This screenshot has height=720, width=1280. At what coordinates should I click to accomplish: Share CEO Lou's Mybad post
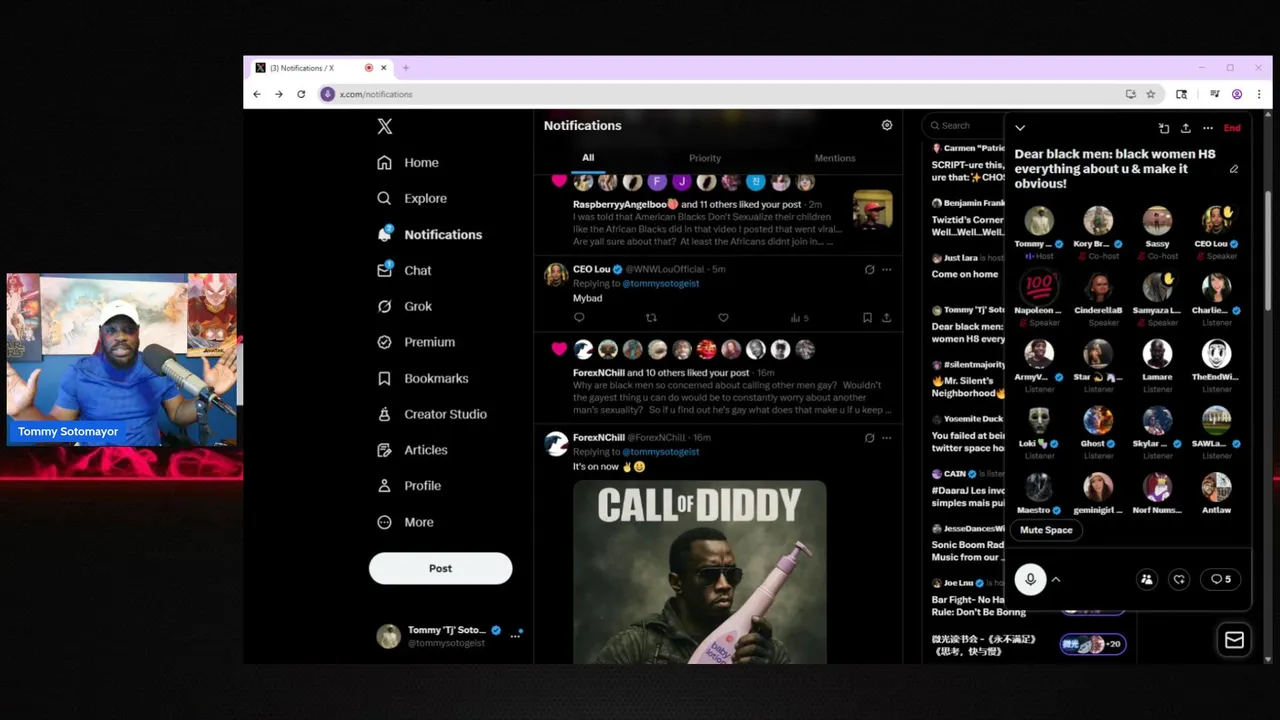886,318
